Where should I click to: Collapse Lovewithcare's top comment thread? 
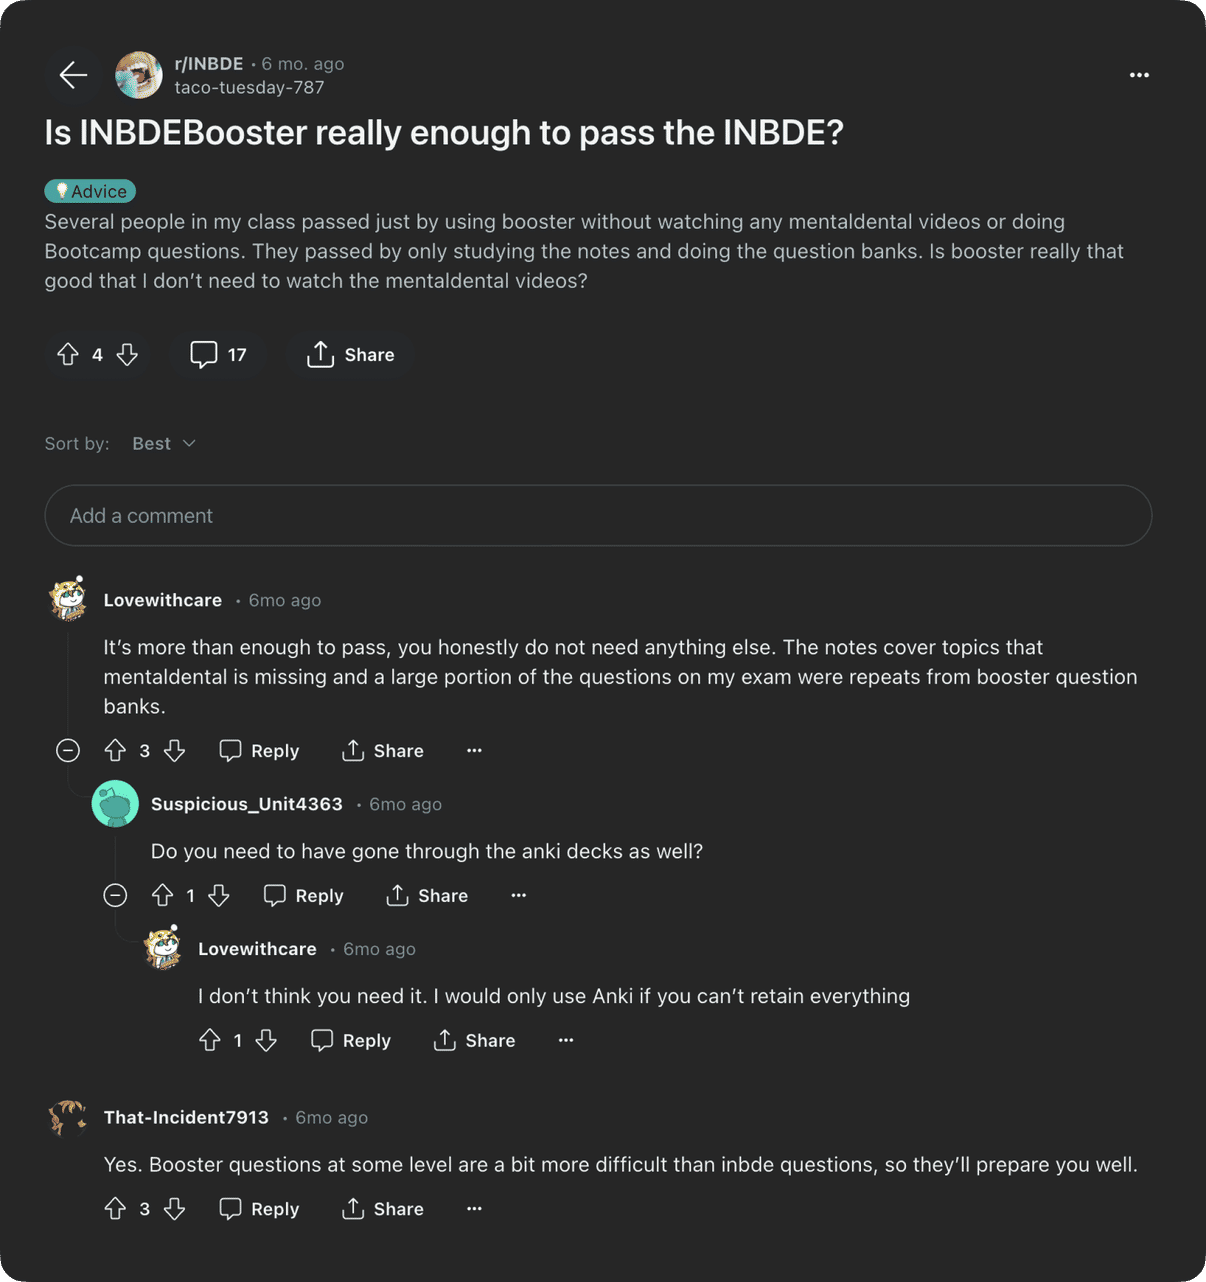(68, 750)
